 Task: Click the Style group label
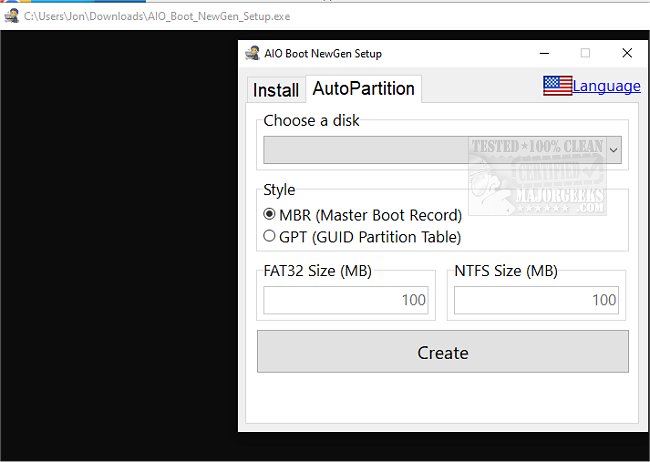click(x=279, y=190)
